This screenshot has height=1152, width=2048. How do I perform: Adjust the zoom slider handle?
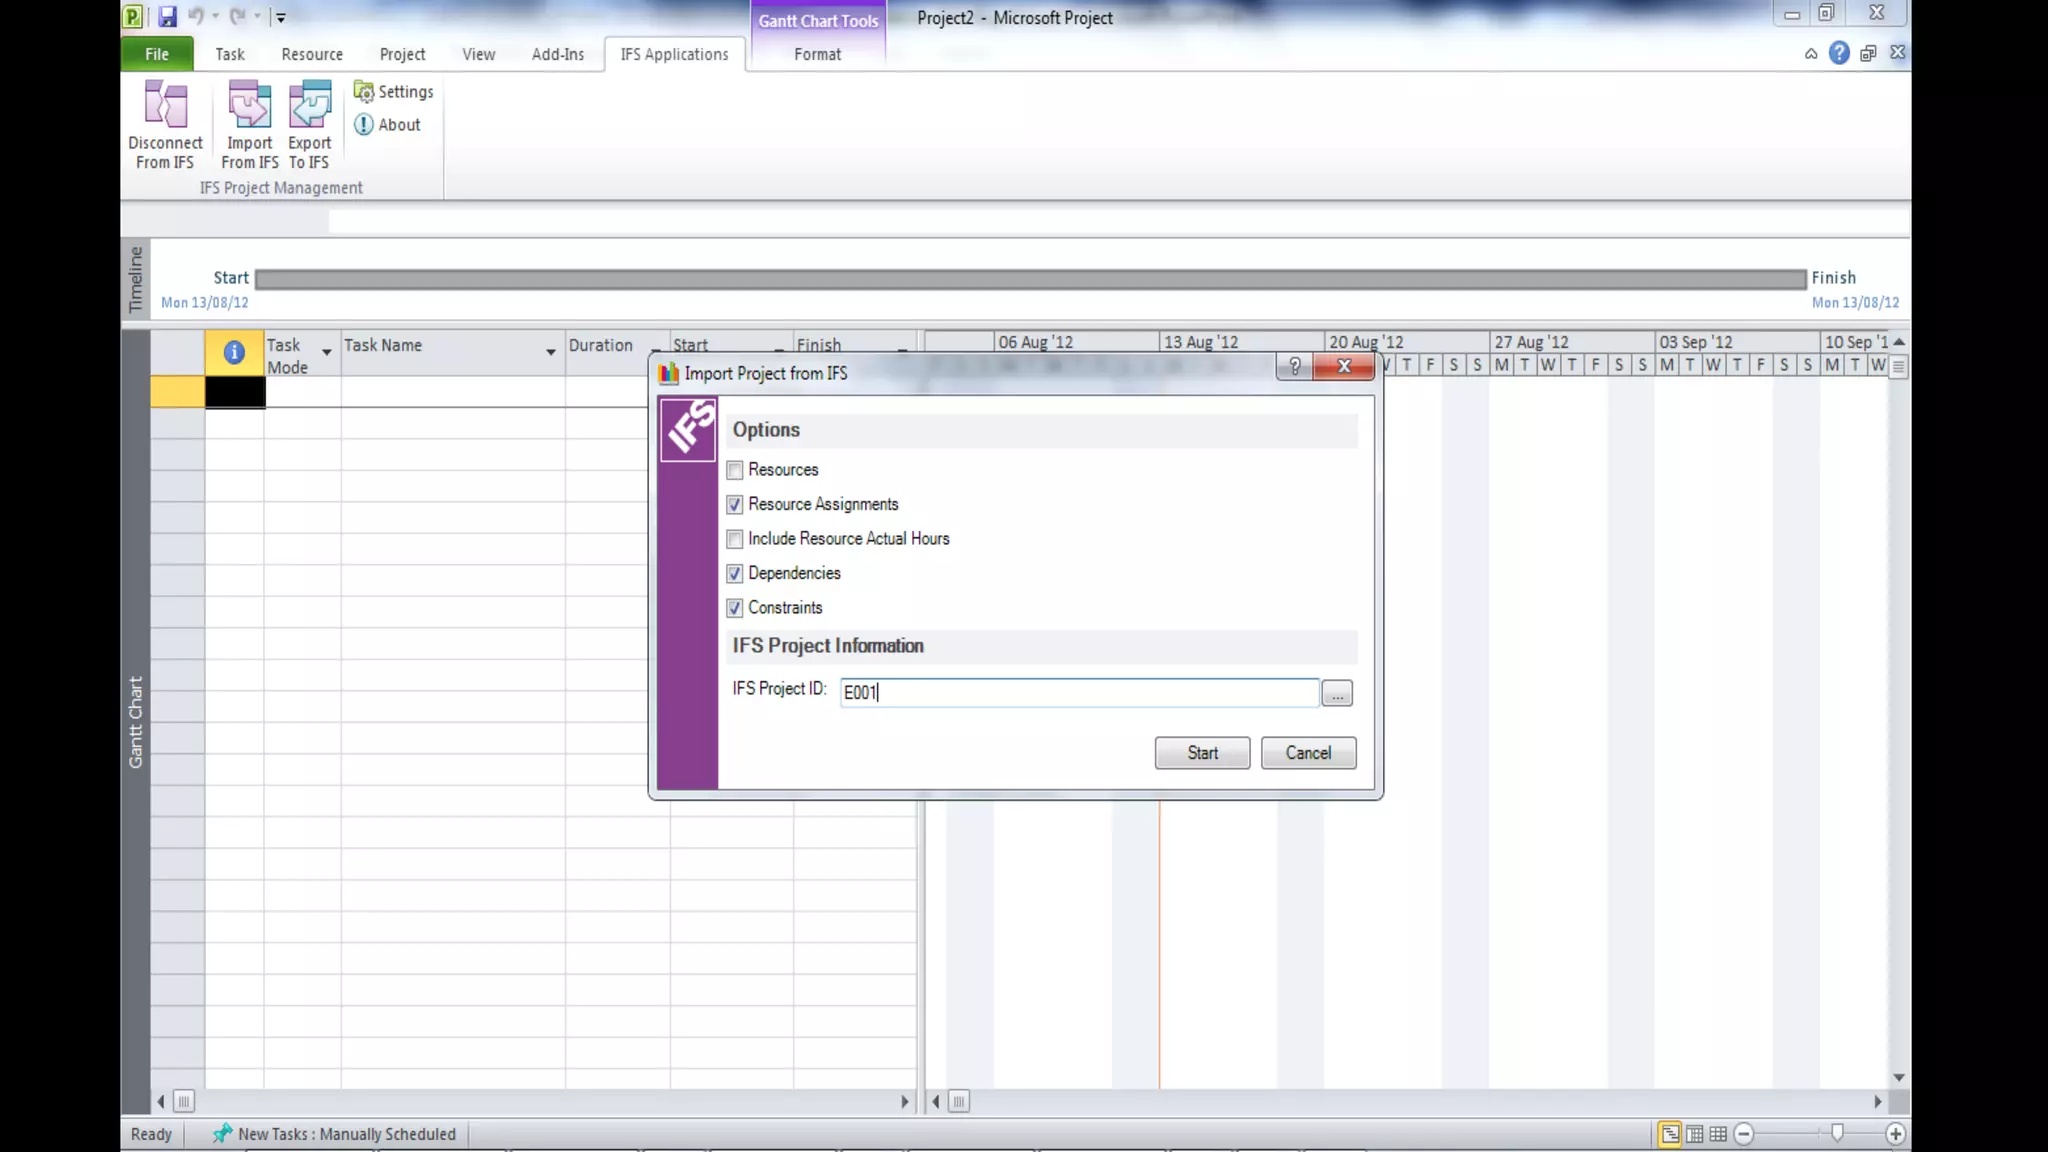click(1837, 1133)
